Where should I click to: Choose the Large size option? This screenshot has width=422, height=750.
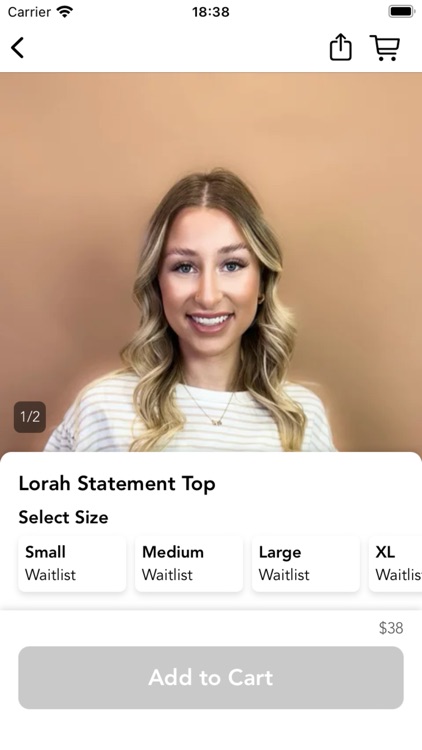[306, 563]
